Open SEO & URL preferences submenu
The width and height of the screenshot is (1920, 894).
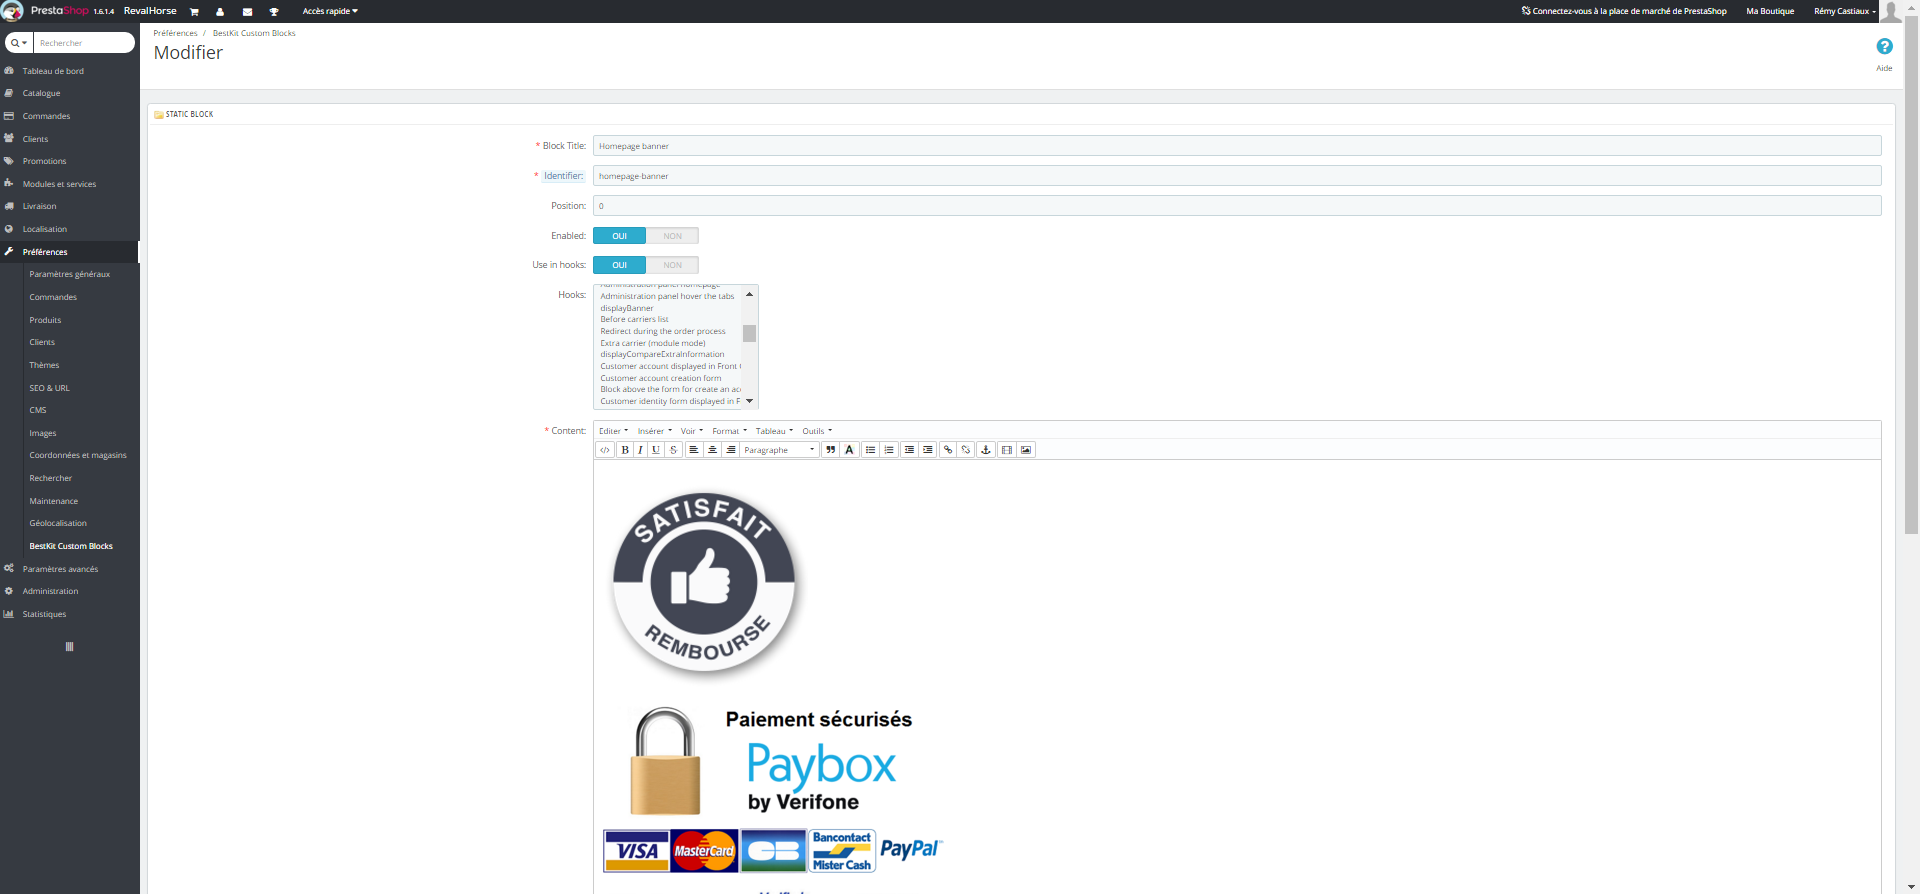tap(50, 388)
